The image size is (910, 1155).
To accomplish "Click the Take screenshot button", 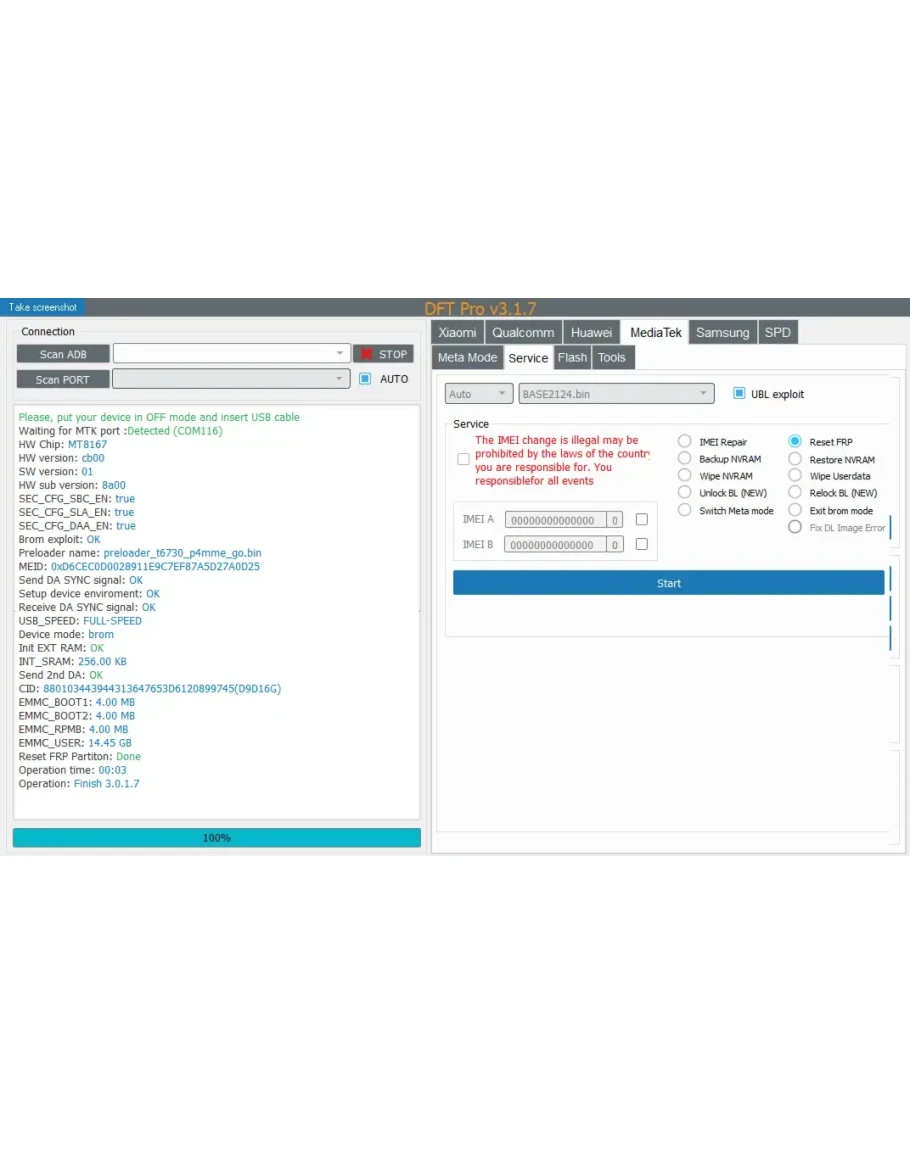I will tap(43, 307).
